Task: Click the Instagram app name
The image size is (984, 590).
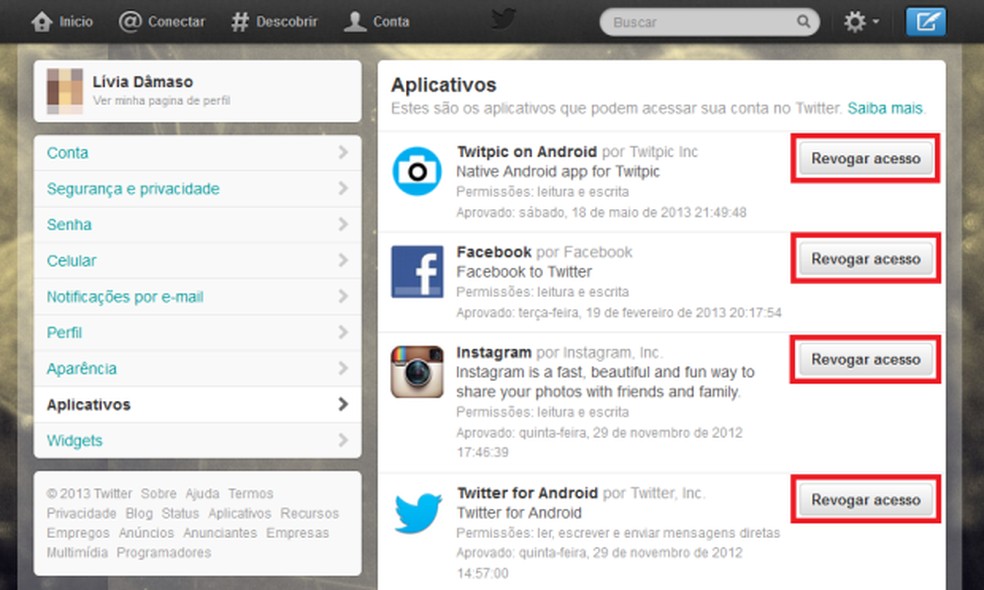Action: pos(494,352)
